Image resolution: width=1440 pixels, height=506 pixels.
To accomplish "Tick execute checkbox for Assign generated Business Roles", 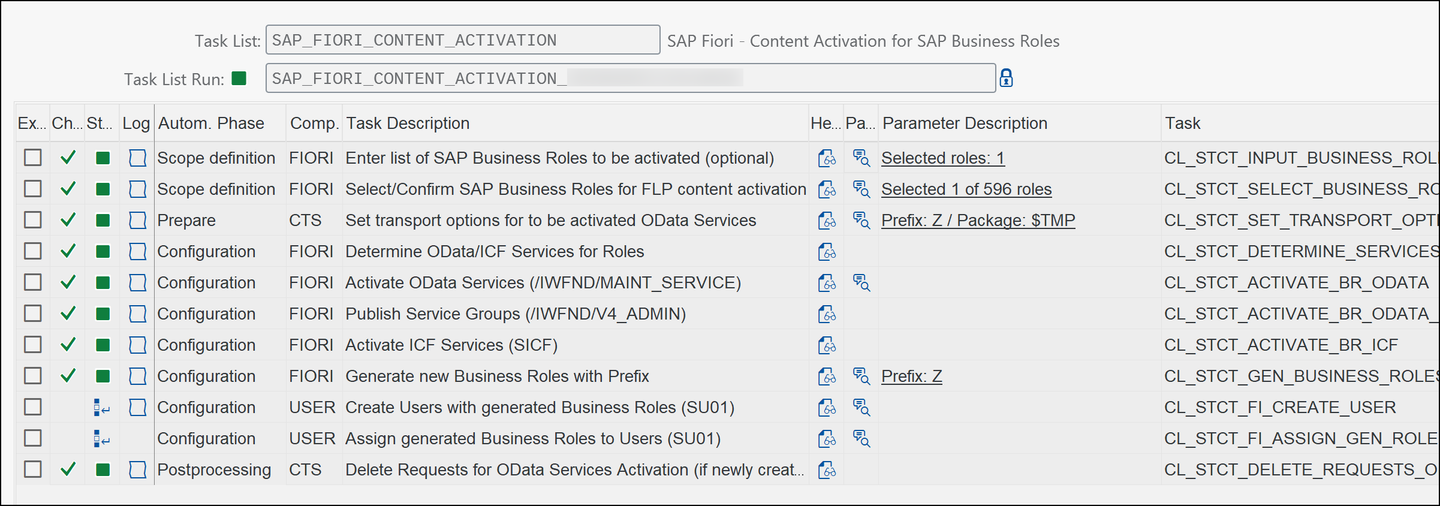I will pos(33,438).
